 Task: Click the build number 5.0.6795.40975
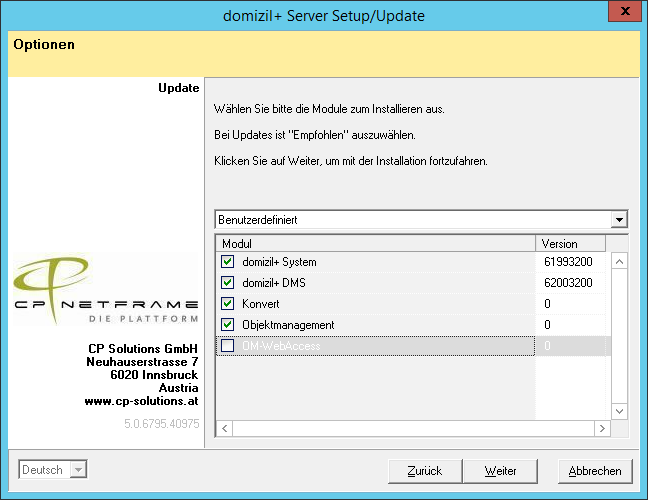click(x=162, y=424)
